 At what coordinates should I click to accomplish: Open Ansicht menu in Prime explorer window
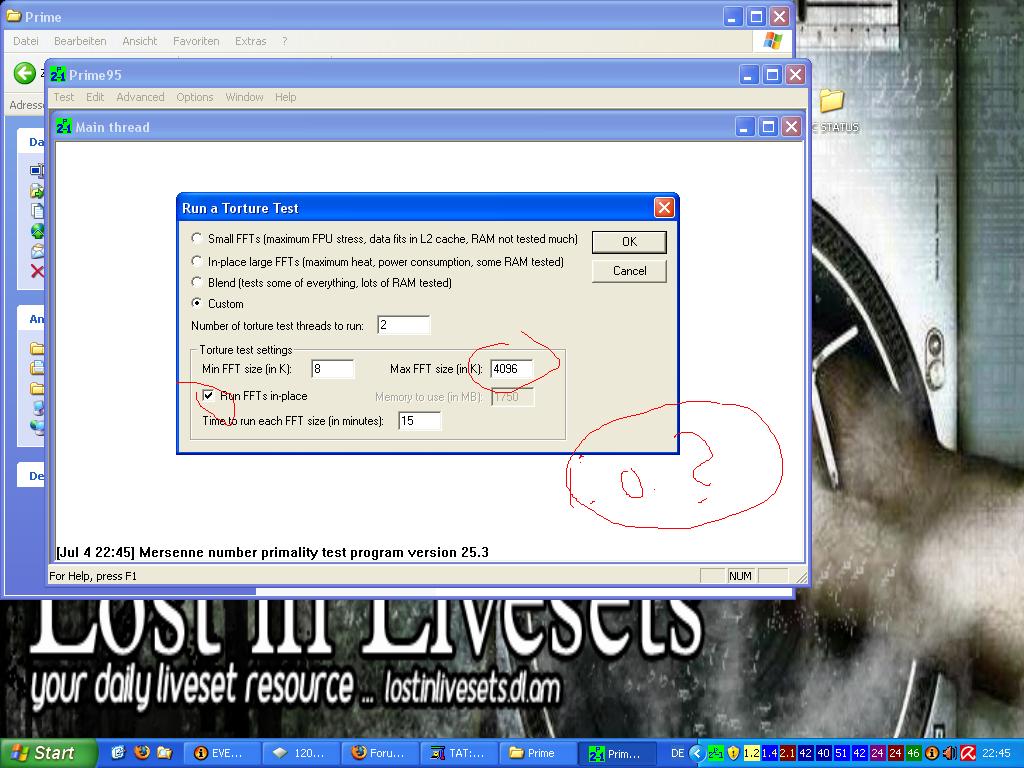click(x=140, y=40)
